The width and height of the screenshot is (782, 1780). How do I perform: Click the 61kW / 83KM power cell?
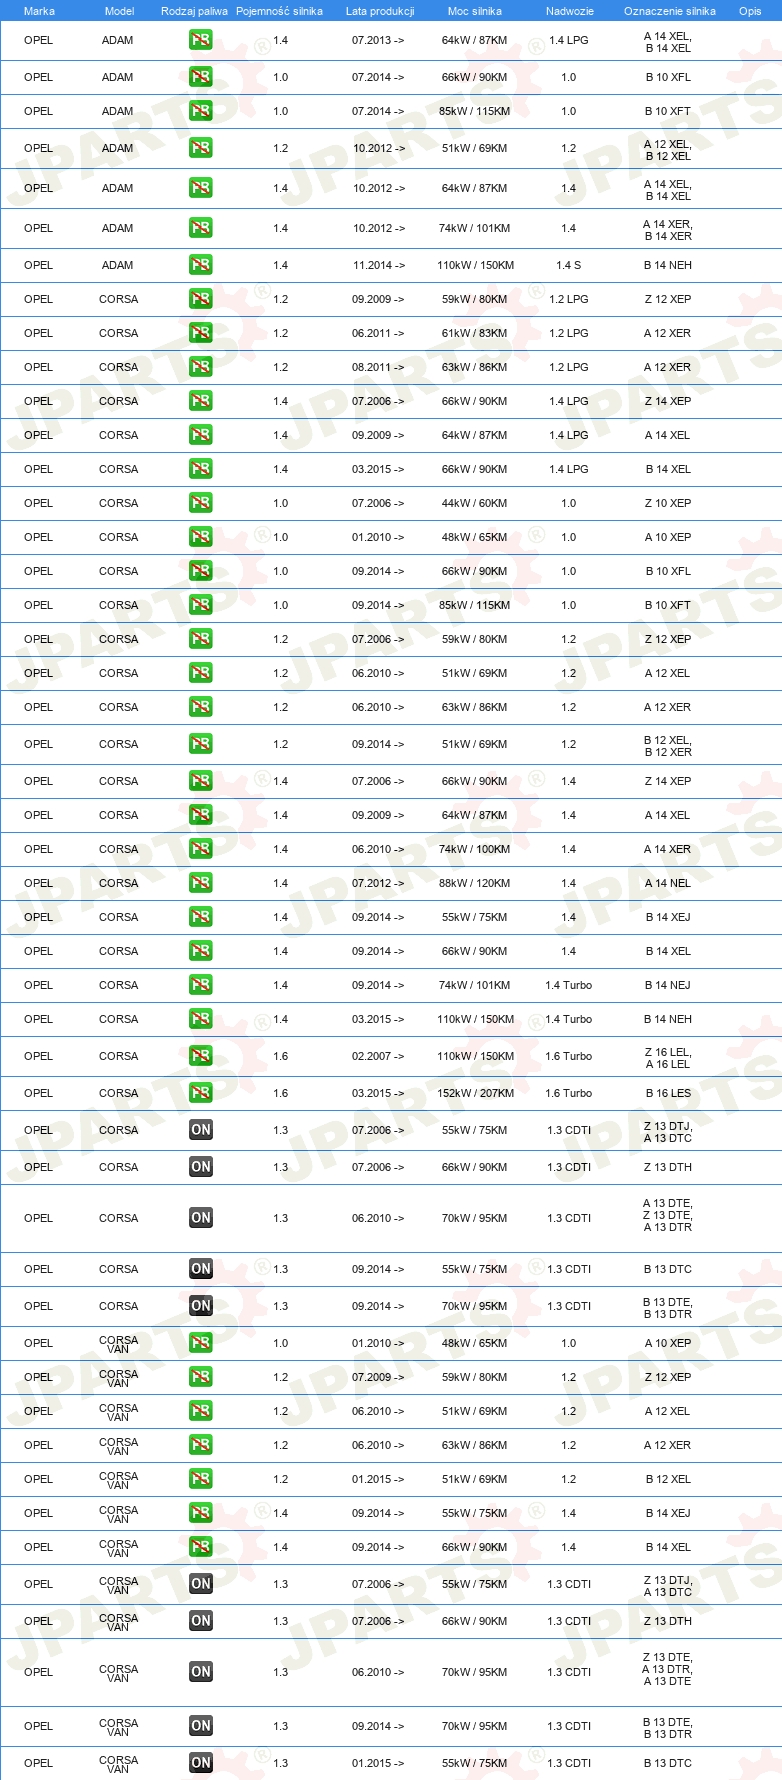pyautogui.click(x=475, y=333)
